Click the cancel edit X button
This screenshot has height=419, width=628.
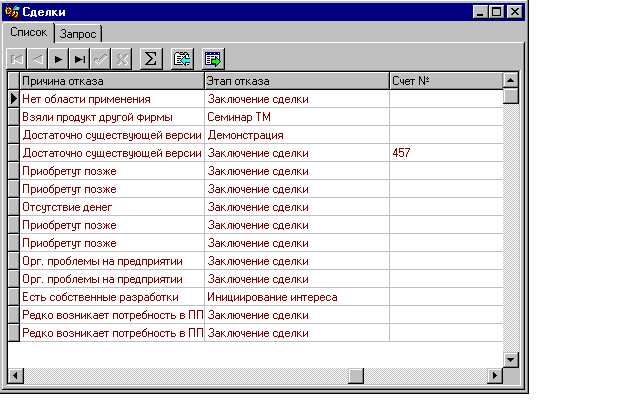(121, 59)
